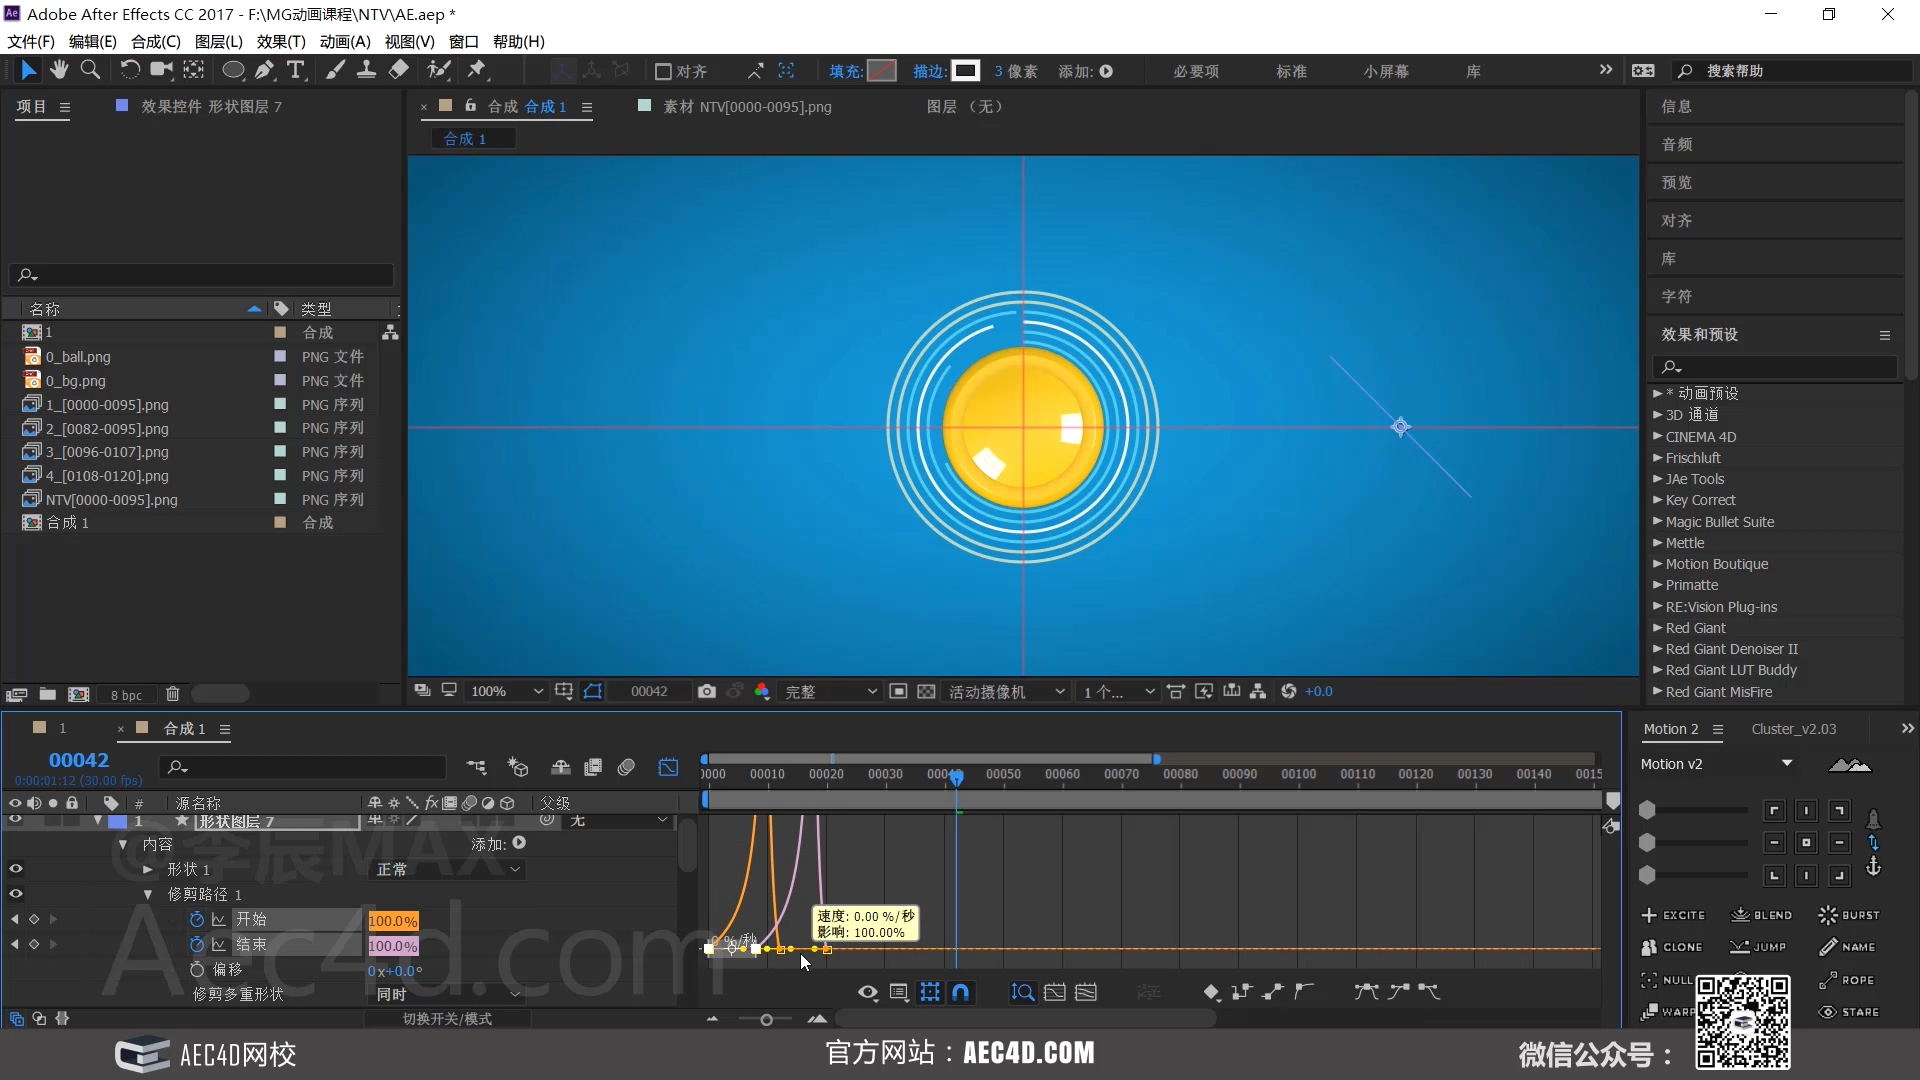Enable the 对齐 snapping checkbox
This screenshot has width=1920, height=1080.
click(x=662, y=71)
